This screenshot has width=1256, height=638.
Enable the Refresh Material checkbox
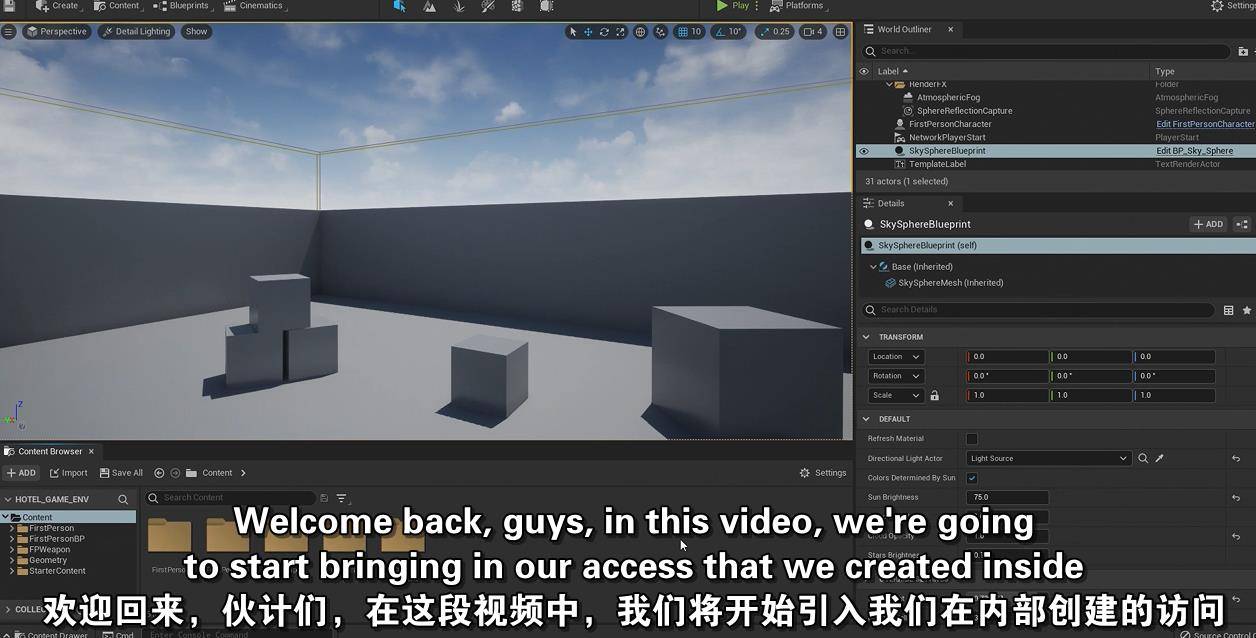pyautogui.click(x=972, y=439)
